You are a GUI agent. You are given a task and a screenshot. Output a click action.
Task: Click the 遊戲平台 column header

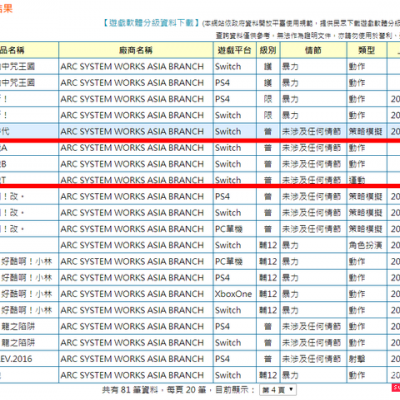tap(235, 50)
